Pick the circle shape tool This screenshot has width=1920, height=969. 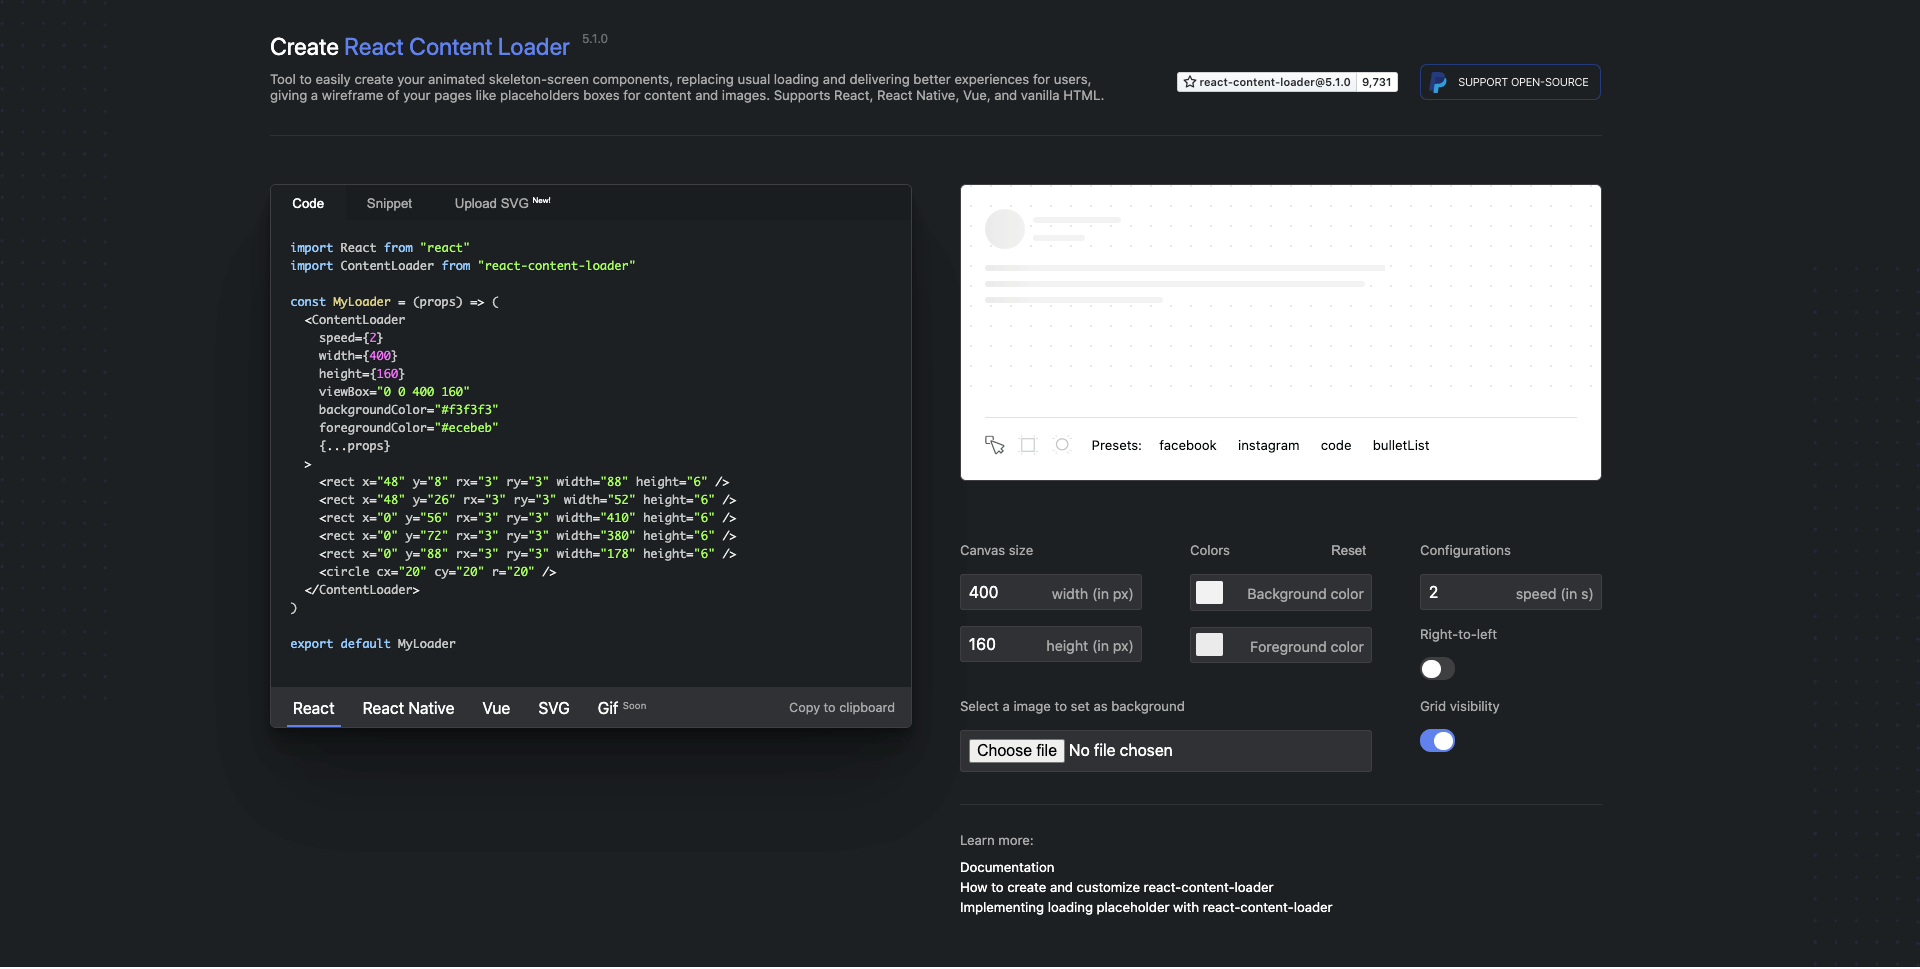tap(1062, 445)
